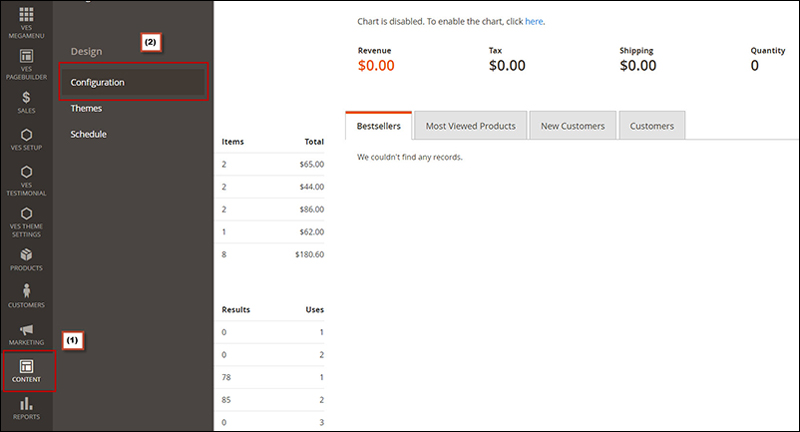Switch to the Bestsellers tab
800x432 pixels.
pyautogui.click(x=379, y=126)
